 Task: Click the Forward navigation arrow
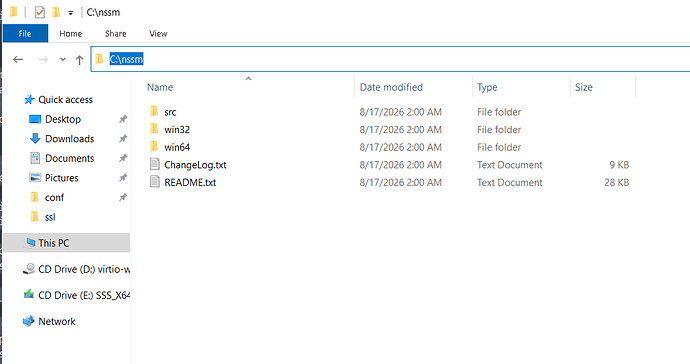tap(43, 59)
